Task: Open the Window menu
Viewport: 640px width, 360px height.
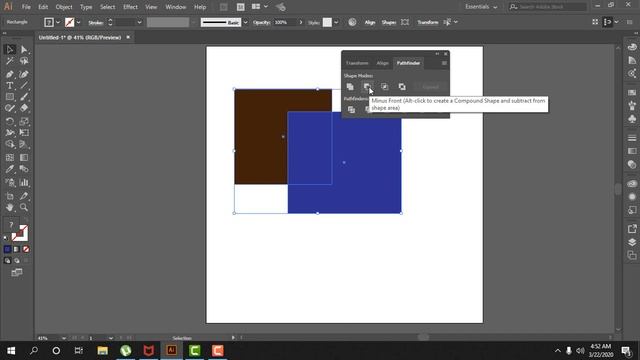Action: coord(176,7)
